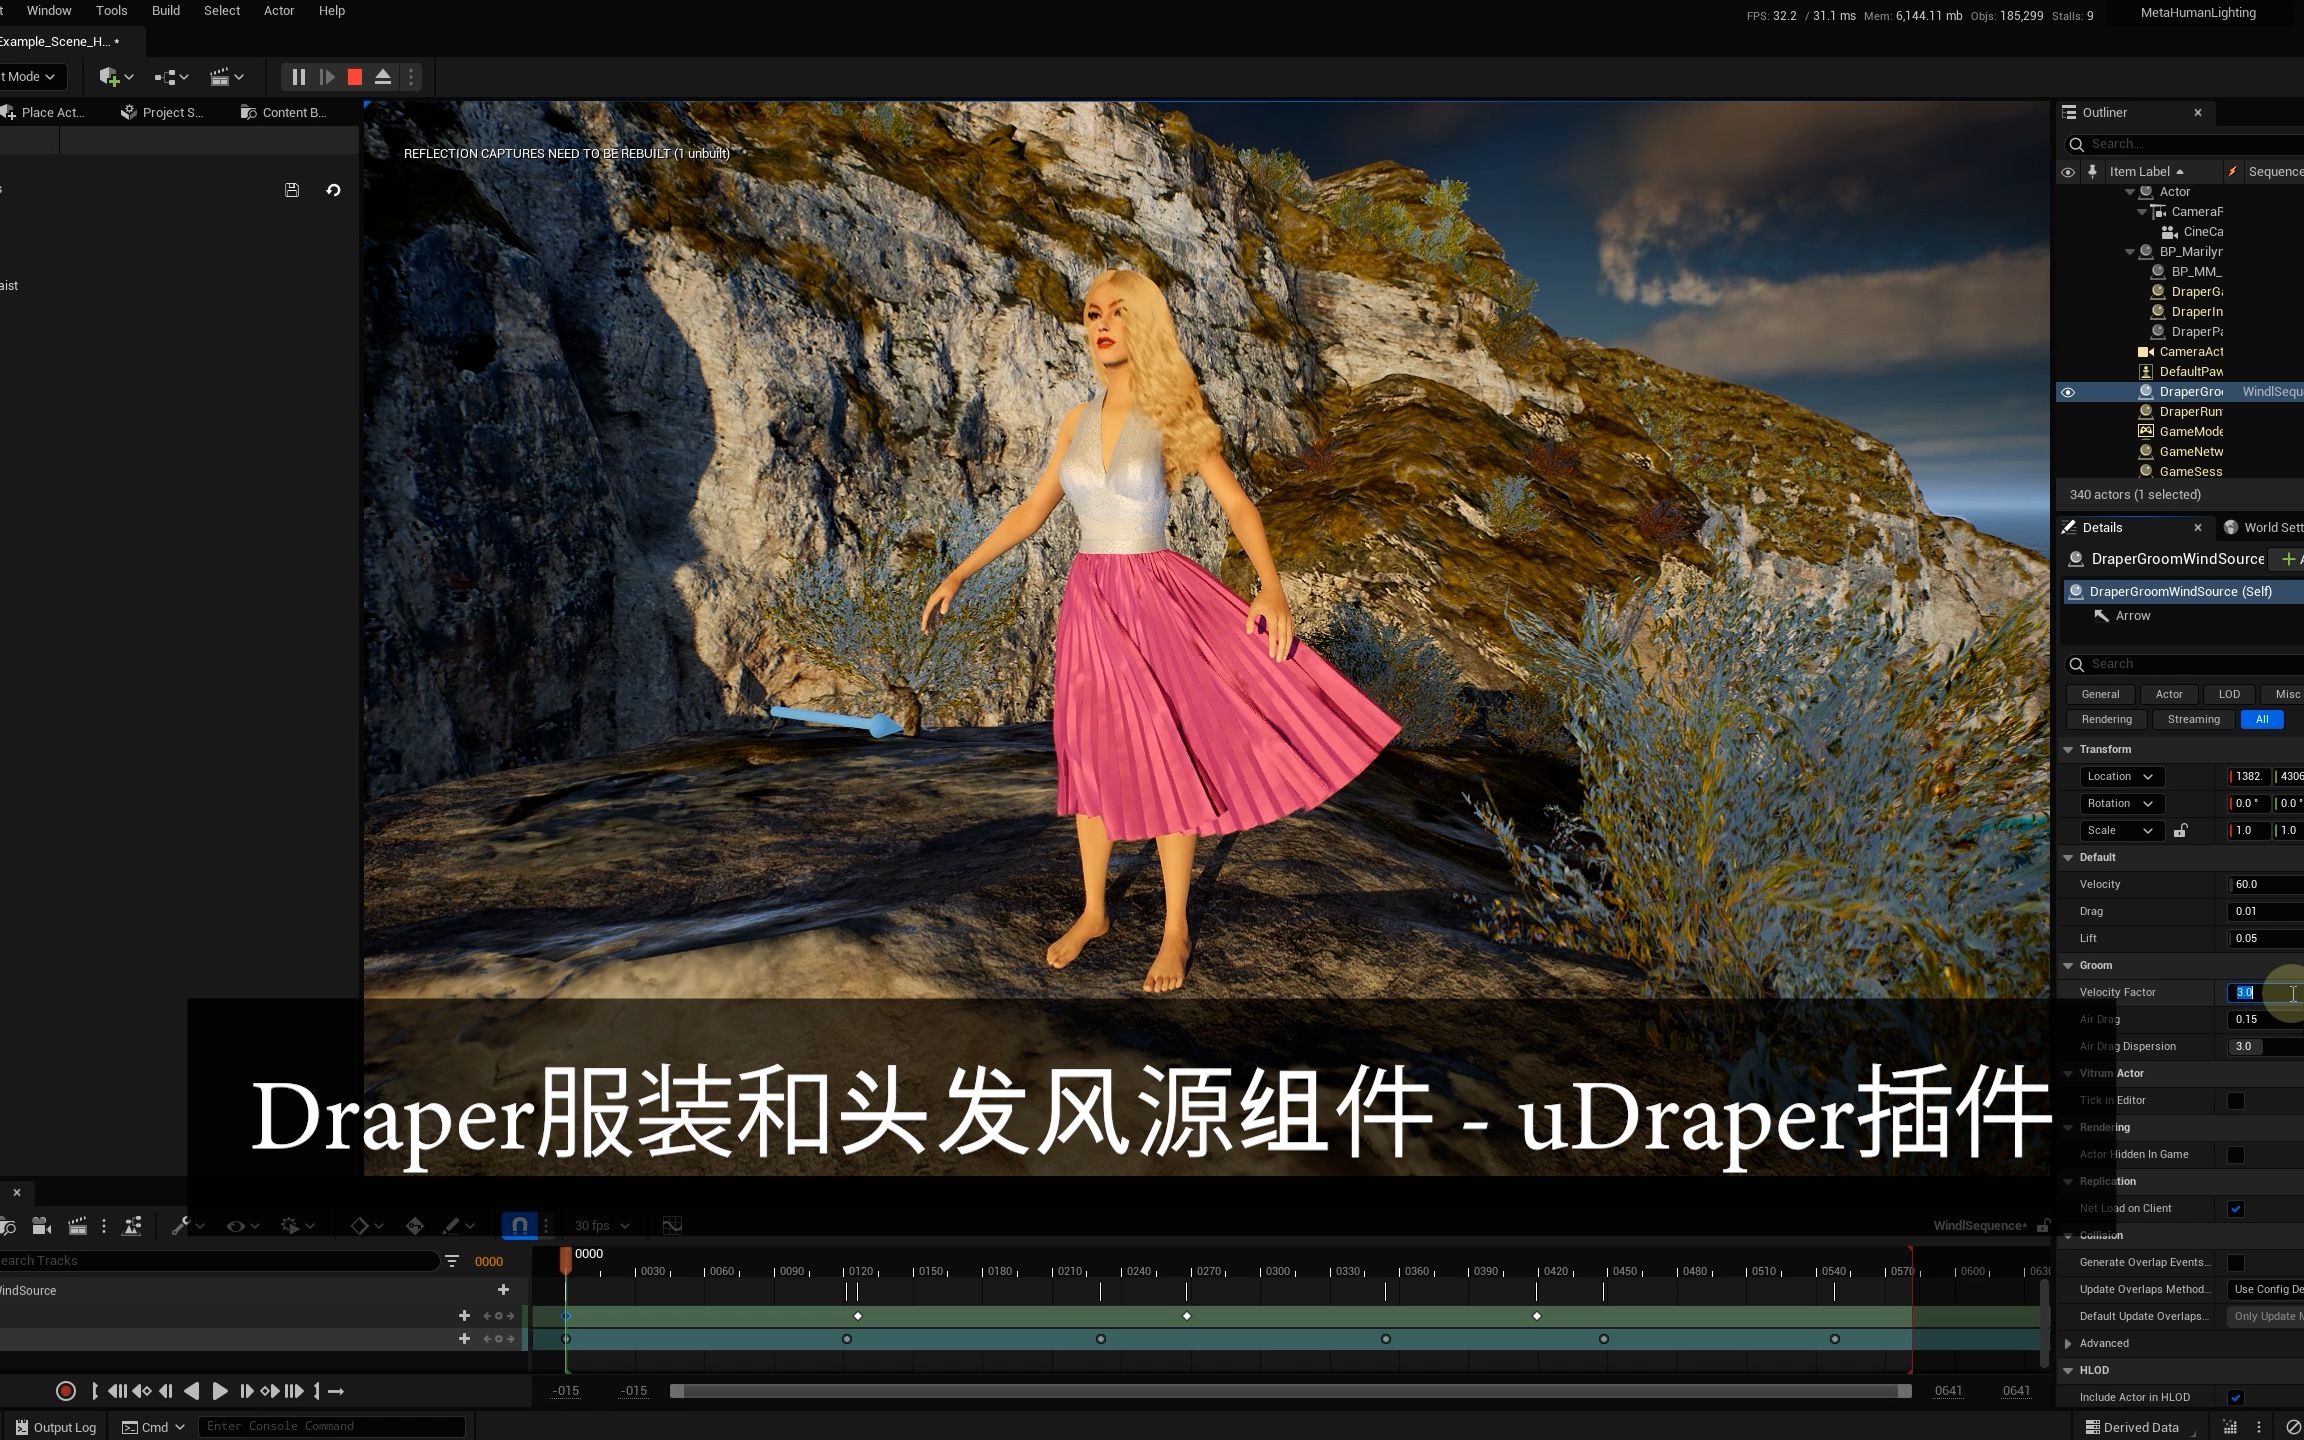Open sequencer wrench actions menu
The height and width of the screenshot is (1440, 2304).
(187, 1225)
